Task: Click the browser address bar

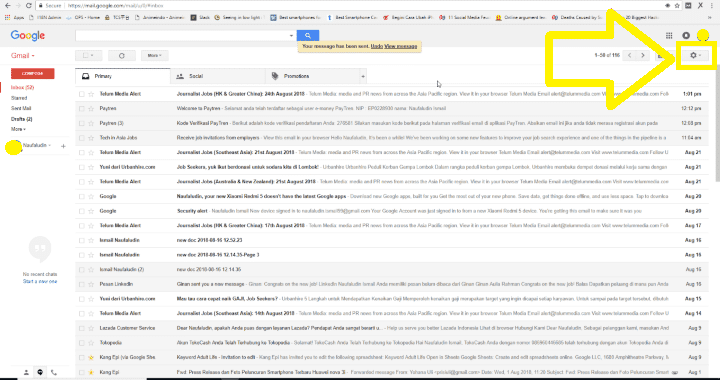Action: click(349, 6)
